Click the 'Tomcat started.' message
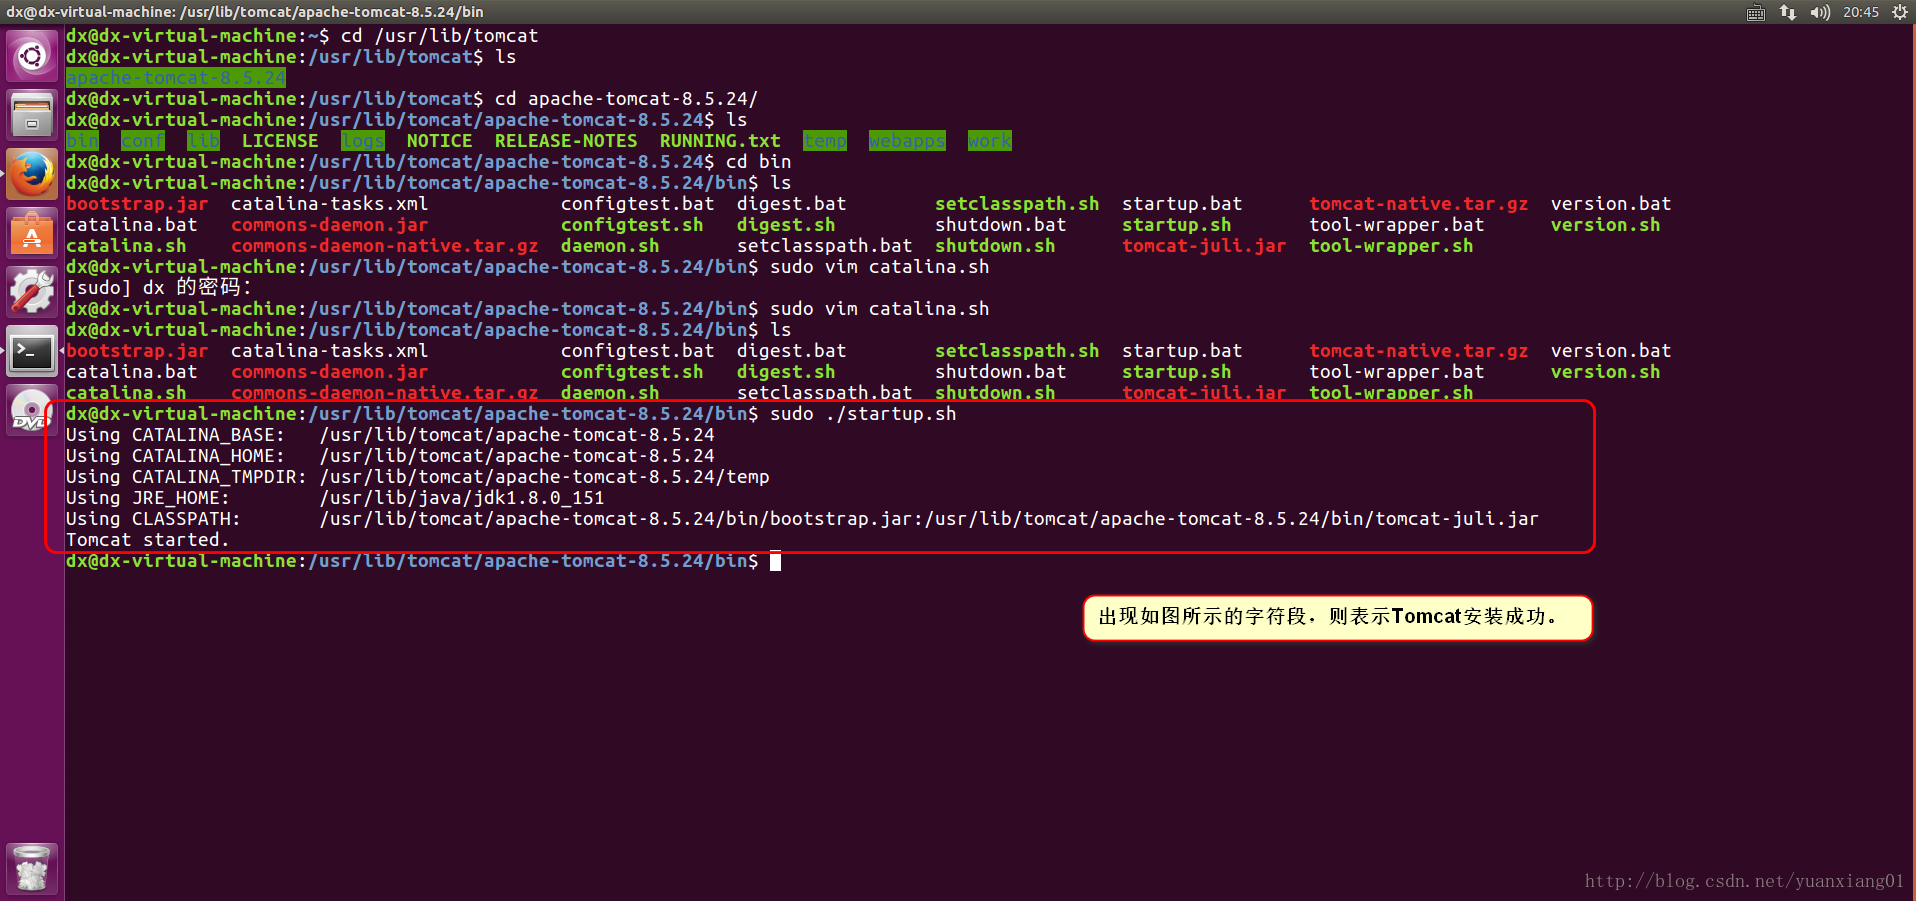This screenshot has height=901, width=1916. 148,540
